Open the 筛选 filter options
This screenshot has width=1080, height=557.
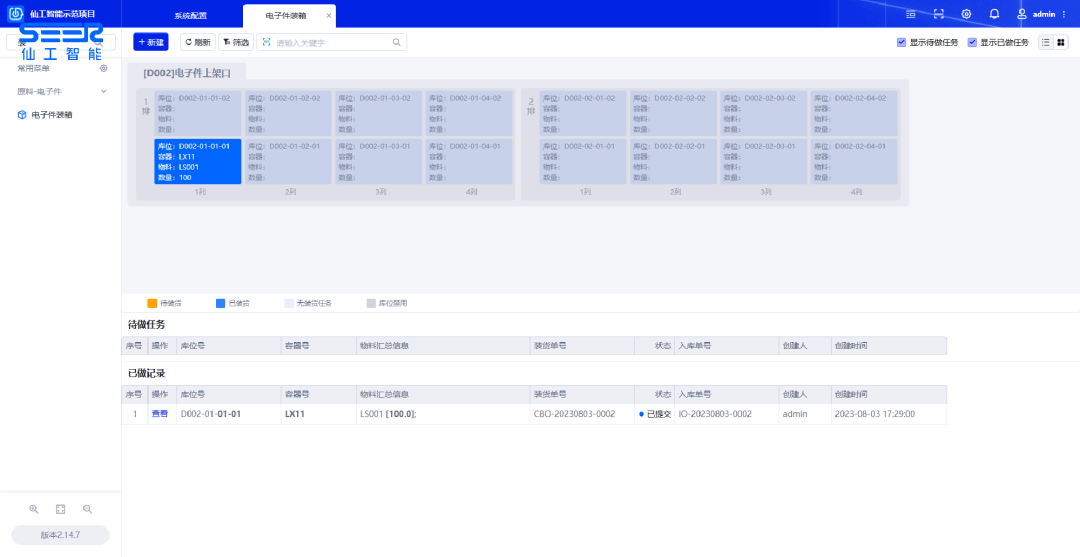point(236,42)
